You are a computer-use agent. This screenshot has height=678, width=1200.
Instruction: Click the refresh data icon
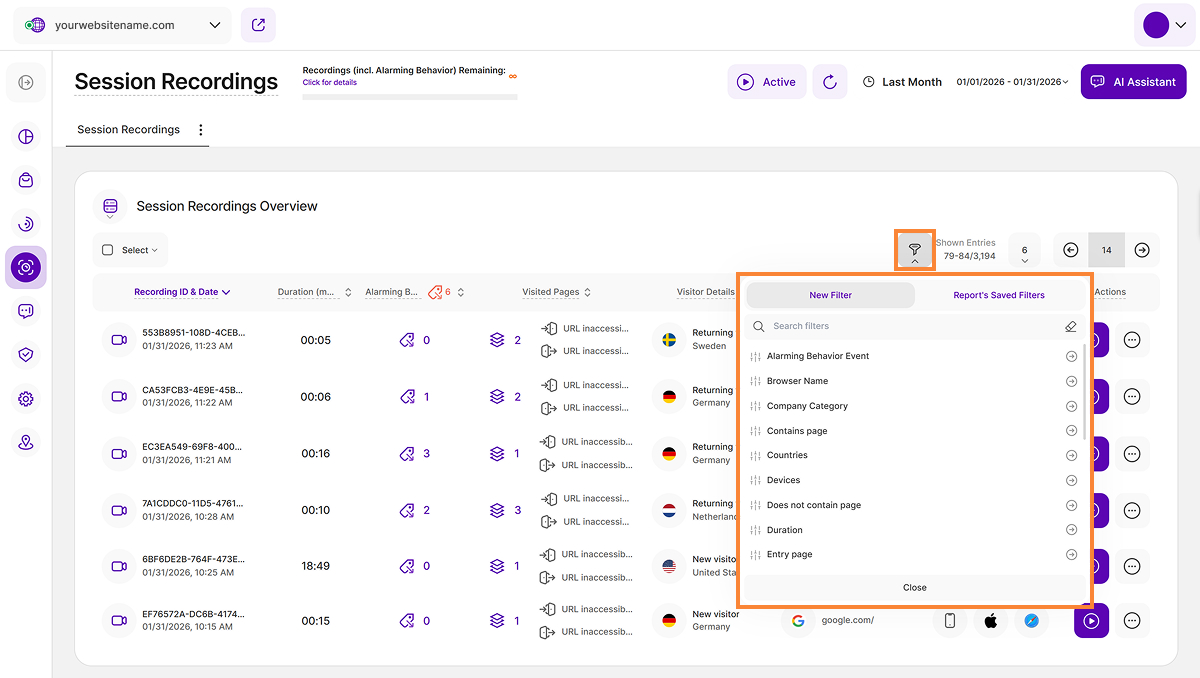[x=829, y=82]
